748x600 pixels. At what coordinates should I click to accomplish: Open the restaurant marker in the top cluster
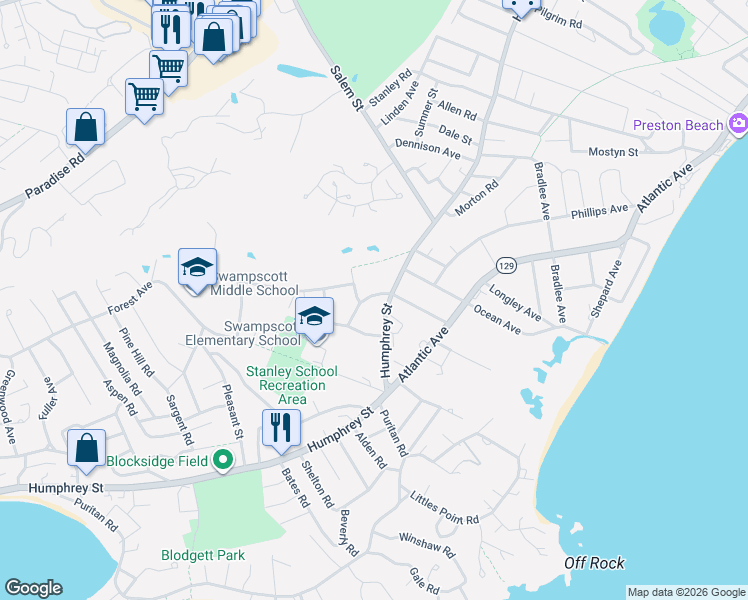[x=171, y=29]
